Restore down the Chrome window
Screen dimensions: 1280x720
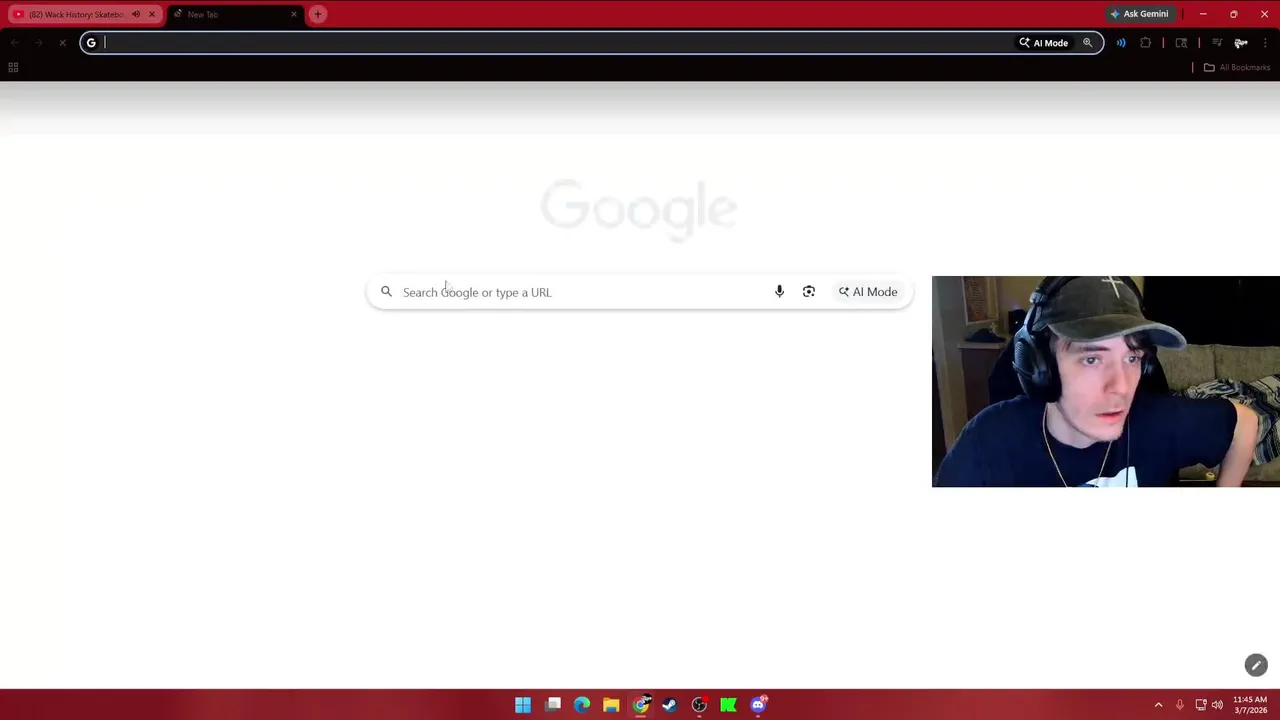pyautogui.click(x=1234, y=14)
